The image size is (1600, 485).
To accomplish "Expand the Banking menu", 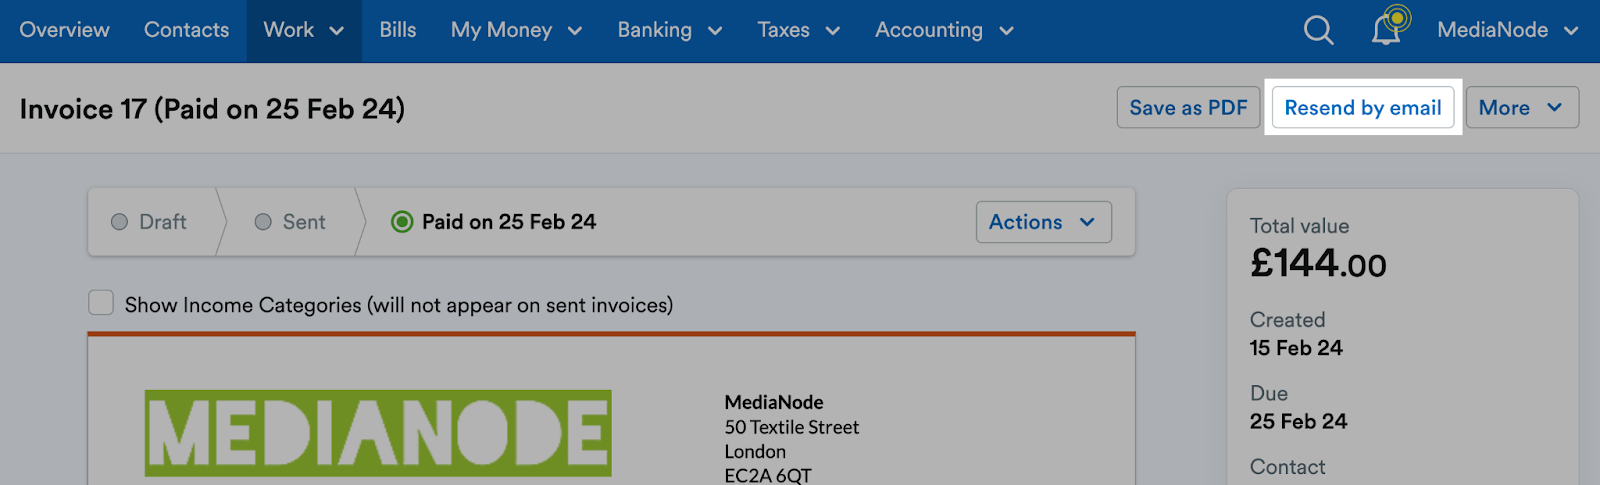I will (669, 31).
